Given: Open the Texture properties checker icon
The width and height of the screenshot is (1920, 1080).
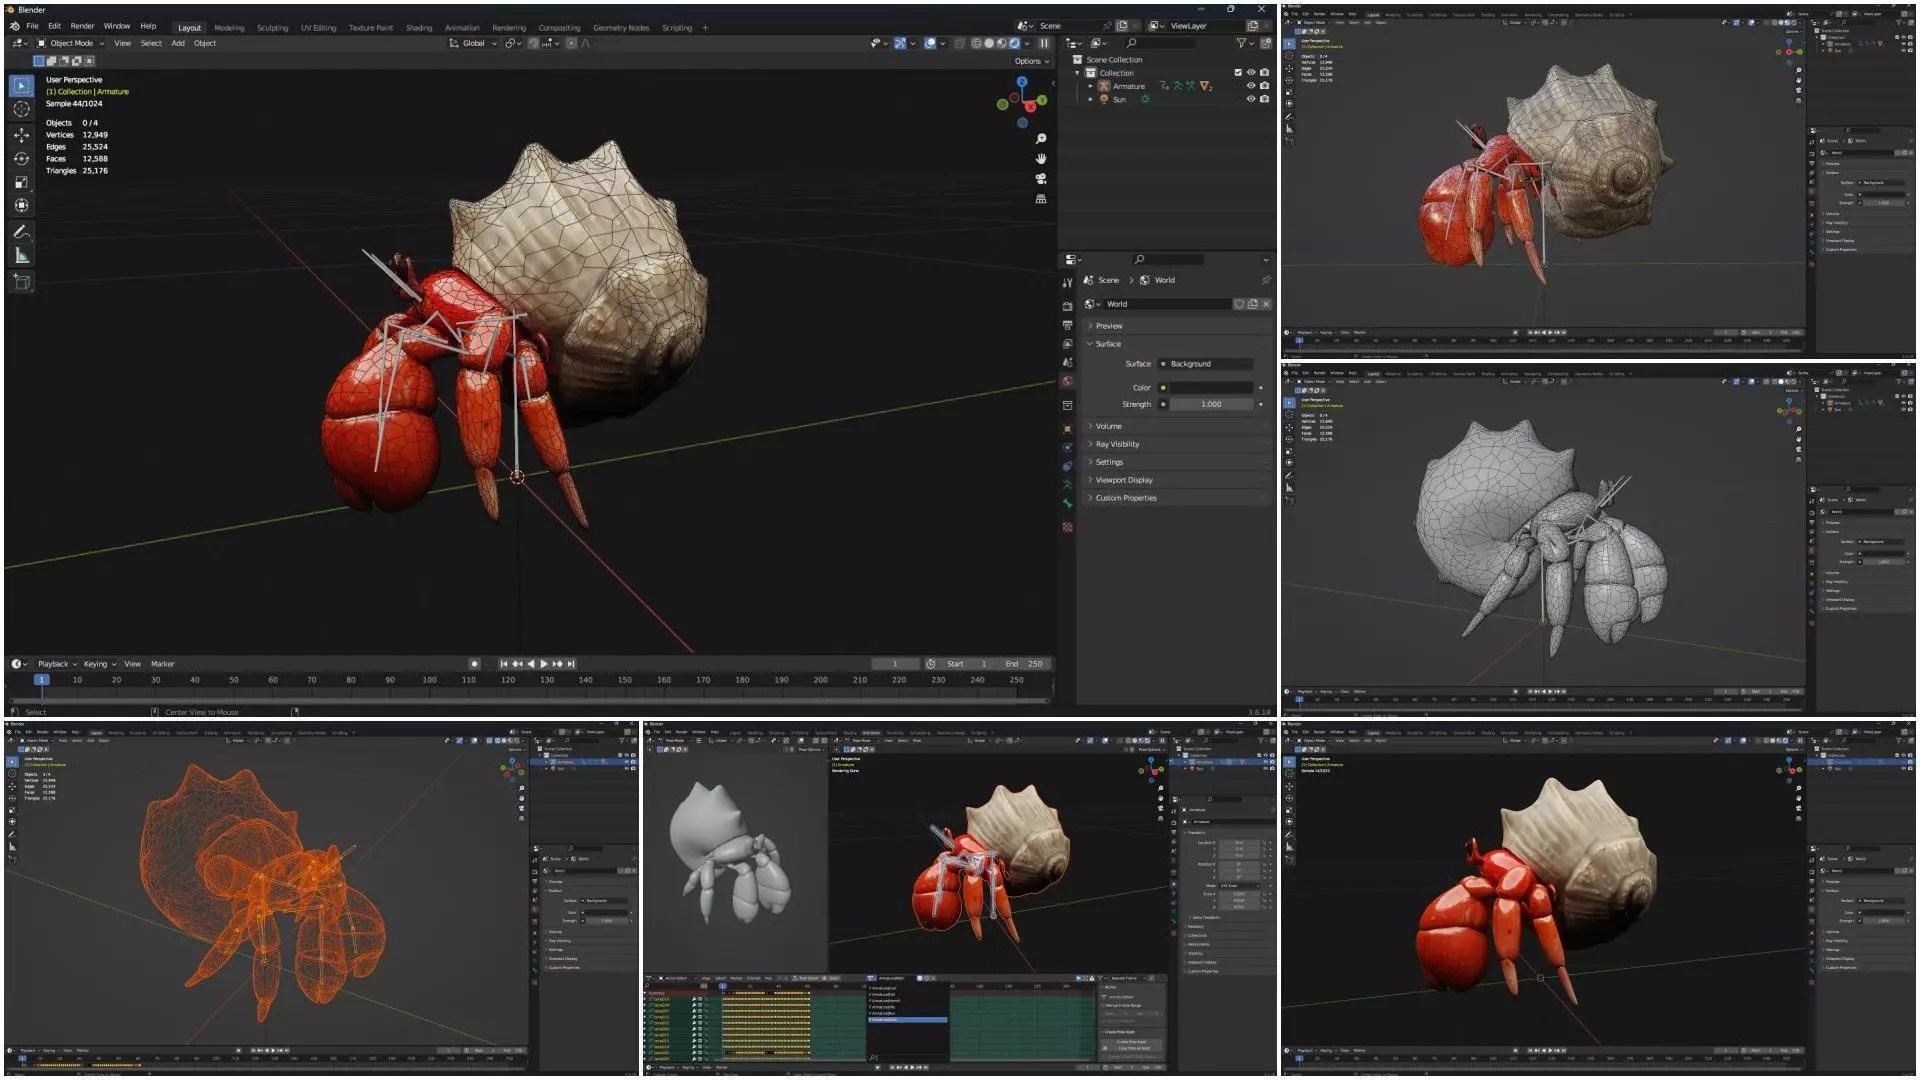Looking at the screenshot, I should 1067,527.
